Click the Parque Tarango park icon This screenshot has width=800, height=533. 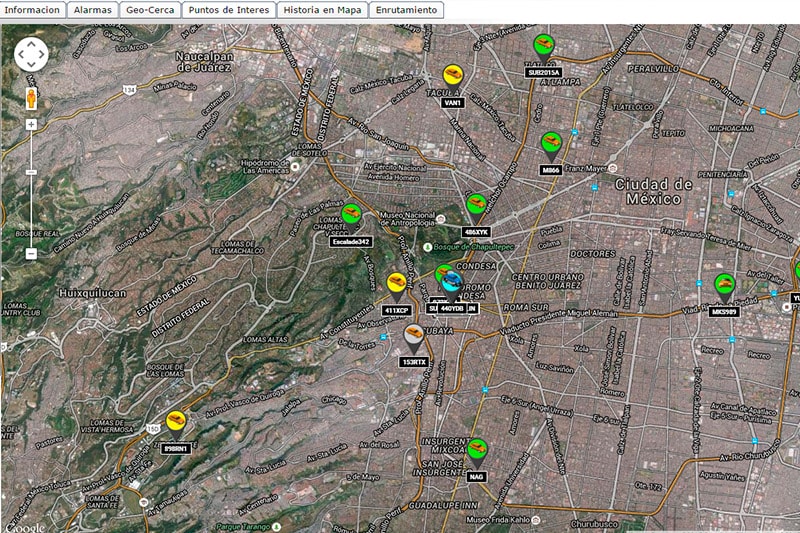coord(276,526)
